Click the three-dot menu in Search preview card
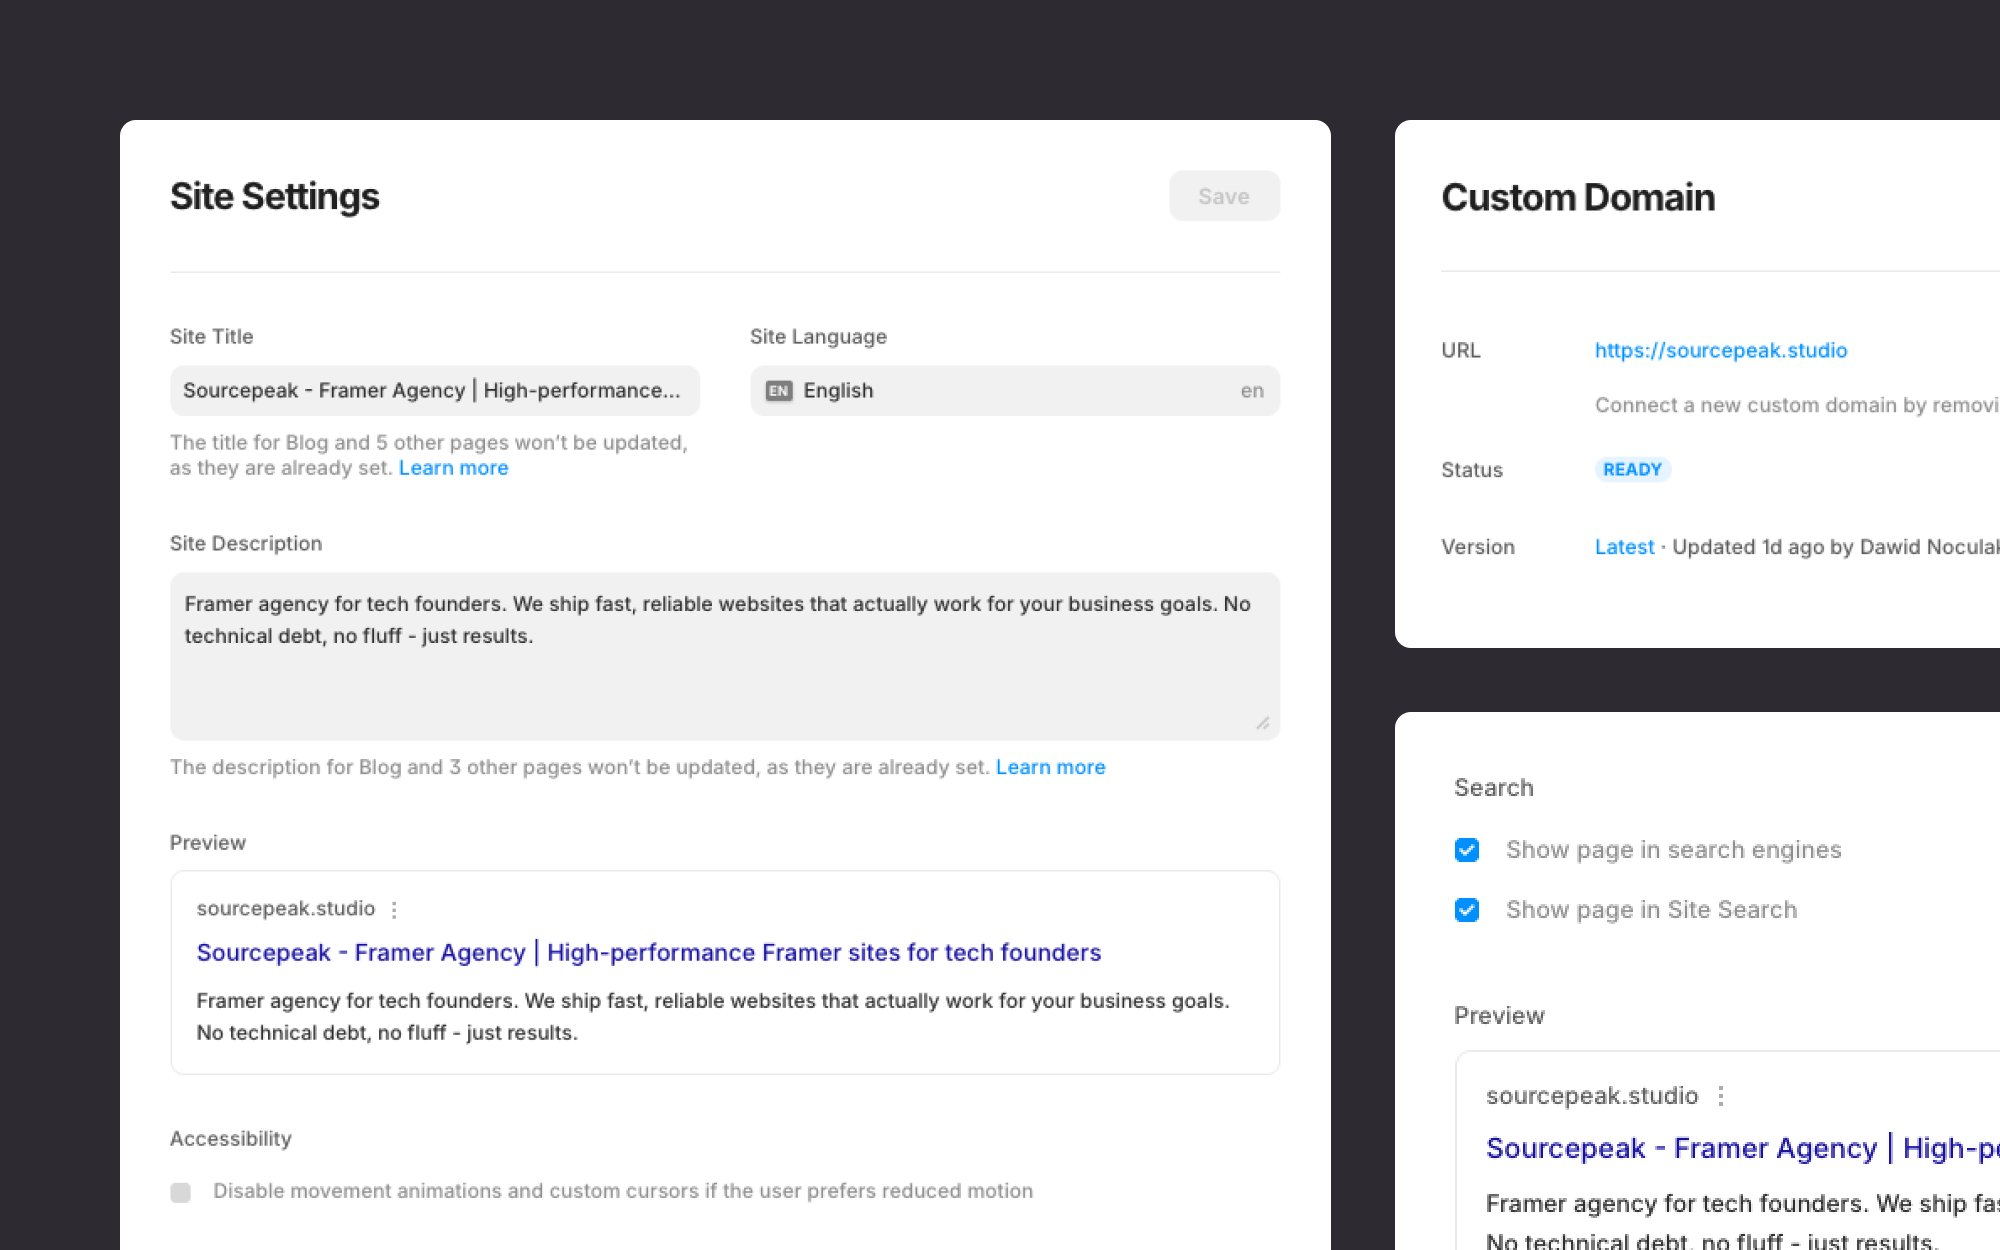The image size is (2000, 1250). (1721, 1096)
